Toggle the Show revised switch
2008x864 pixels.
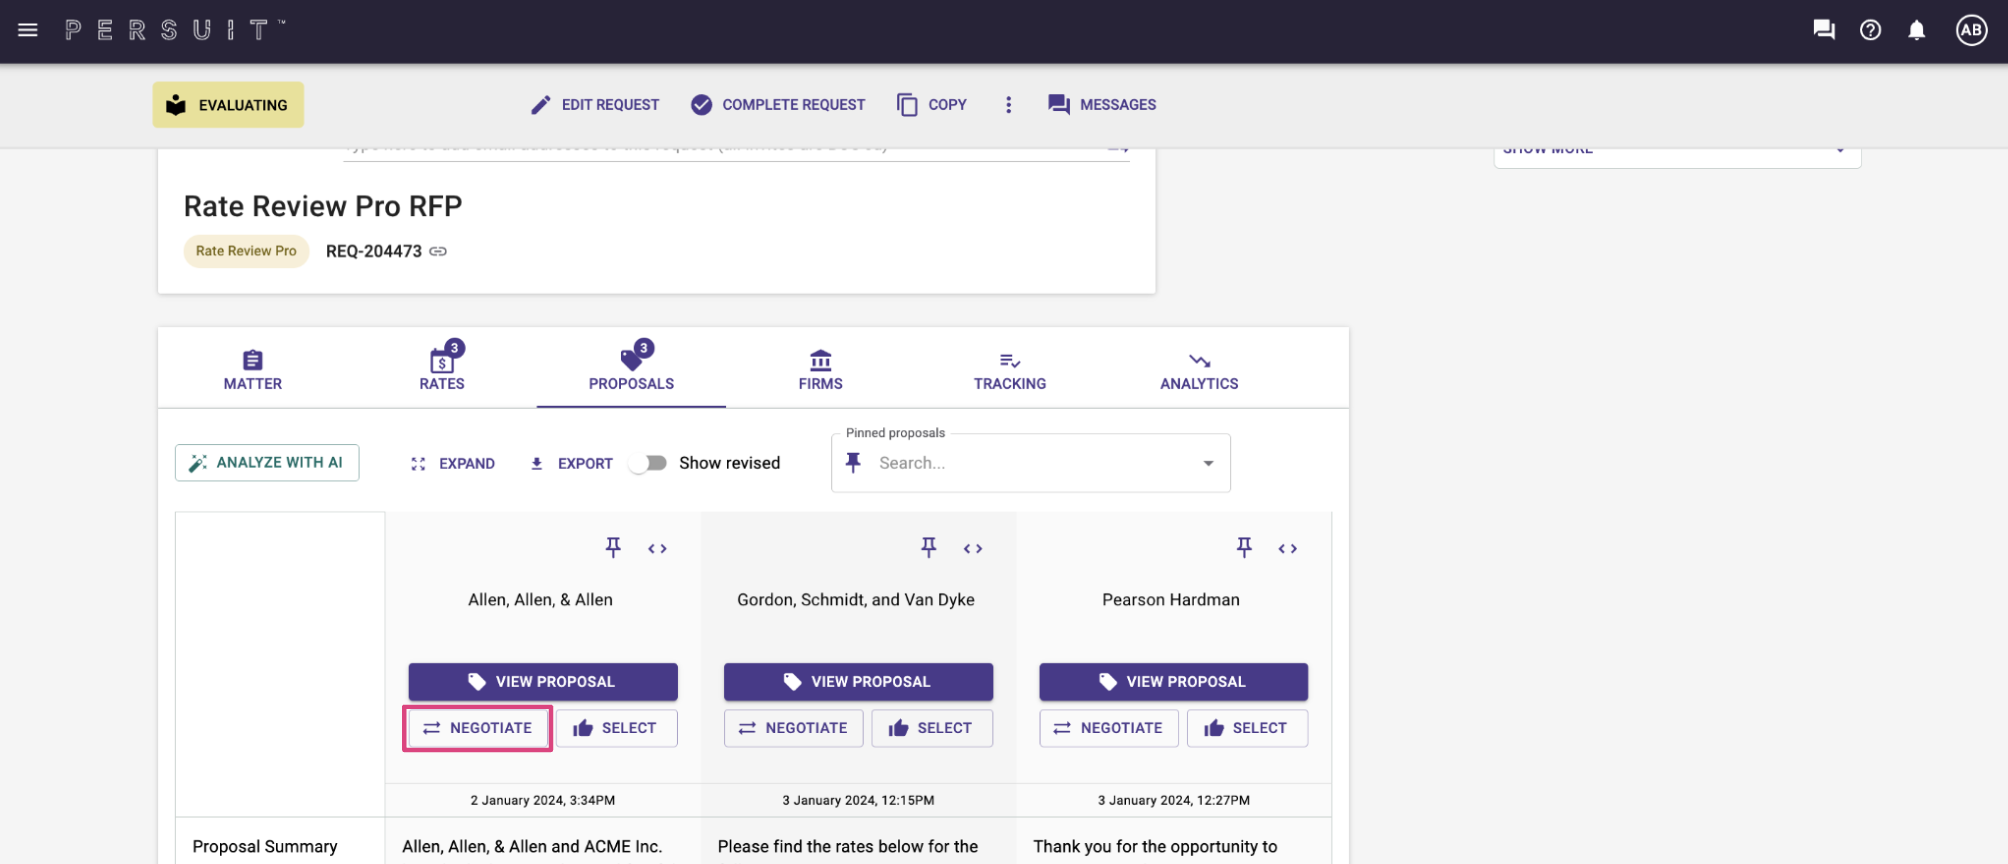(x=648, y=463)
